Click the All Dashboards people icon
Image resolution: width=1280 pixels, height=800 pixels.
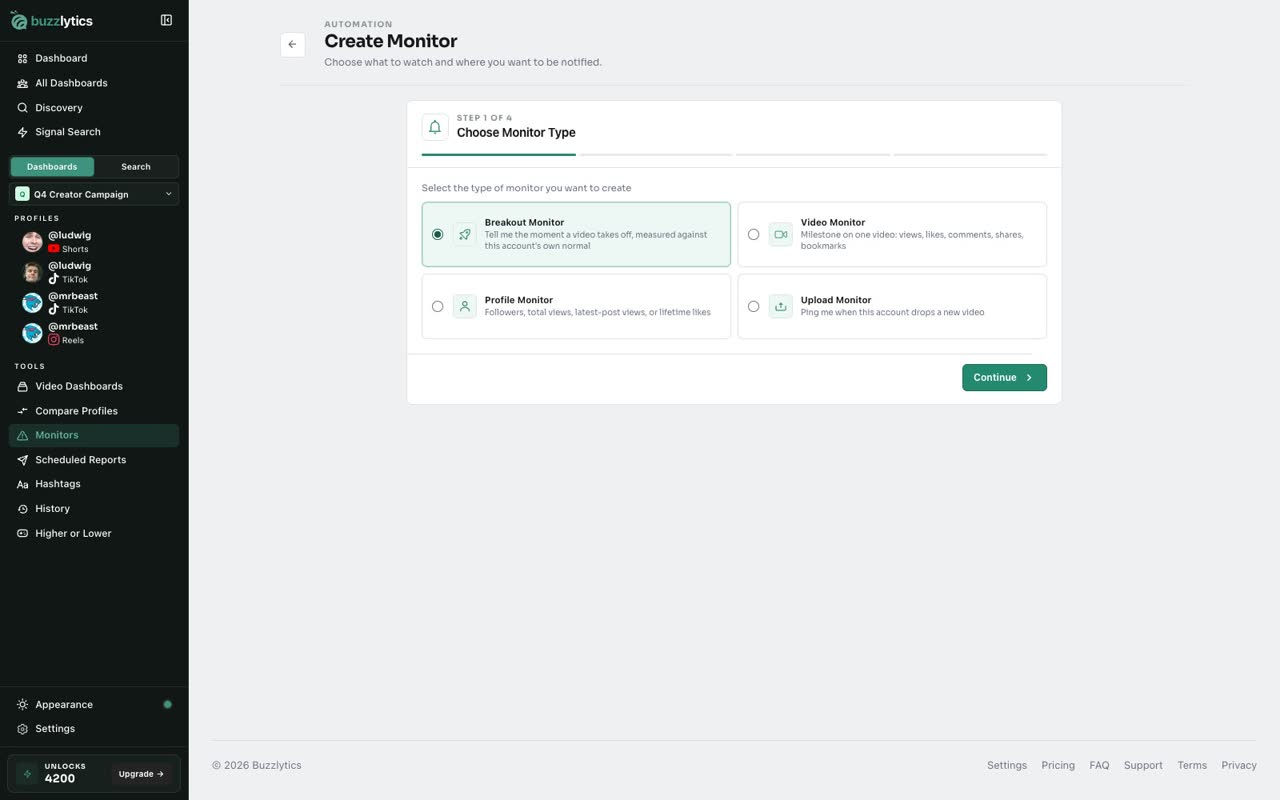tap(23, 83)
